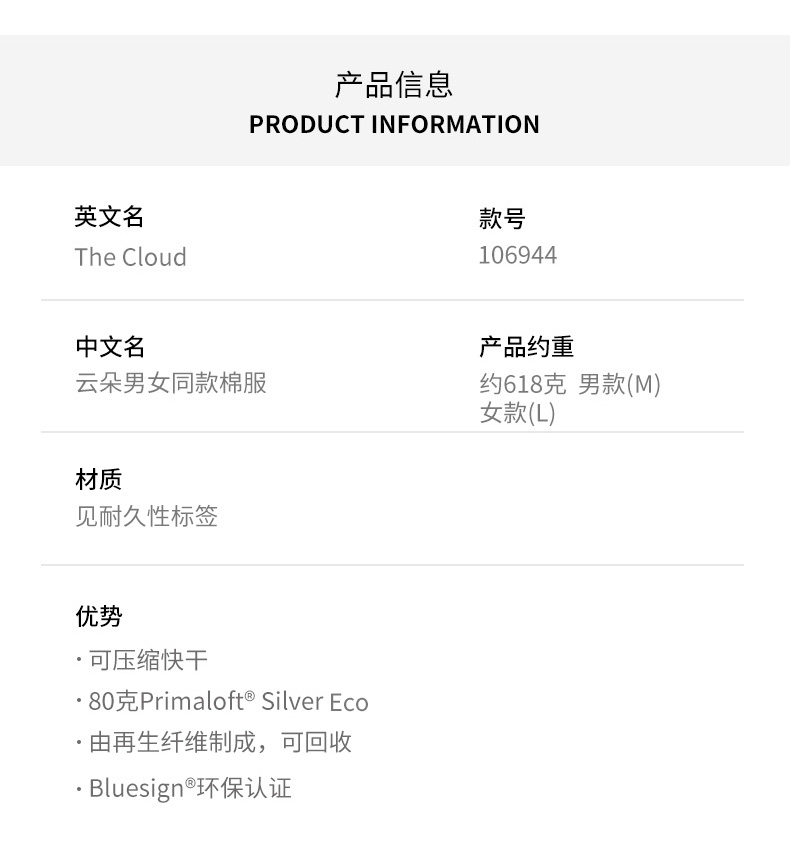Click the style number 106944
The width and height of the screenshot is (790, 847).
tap(517, 255)
